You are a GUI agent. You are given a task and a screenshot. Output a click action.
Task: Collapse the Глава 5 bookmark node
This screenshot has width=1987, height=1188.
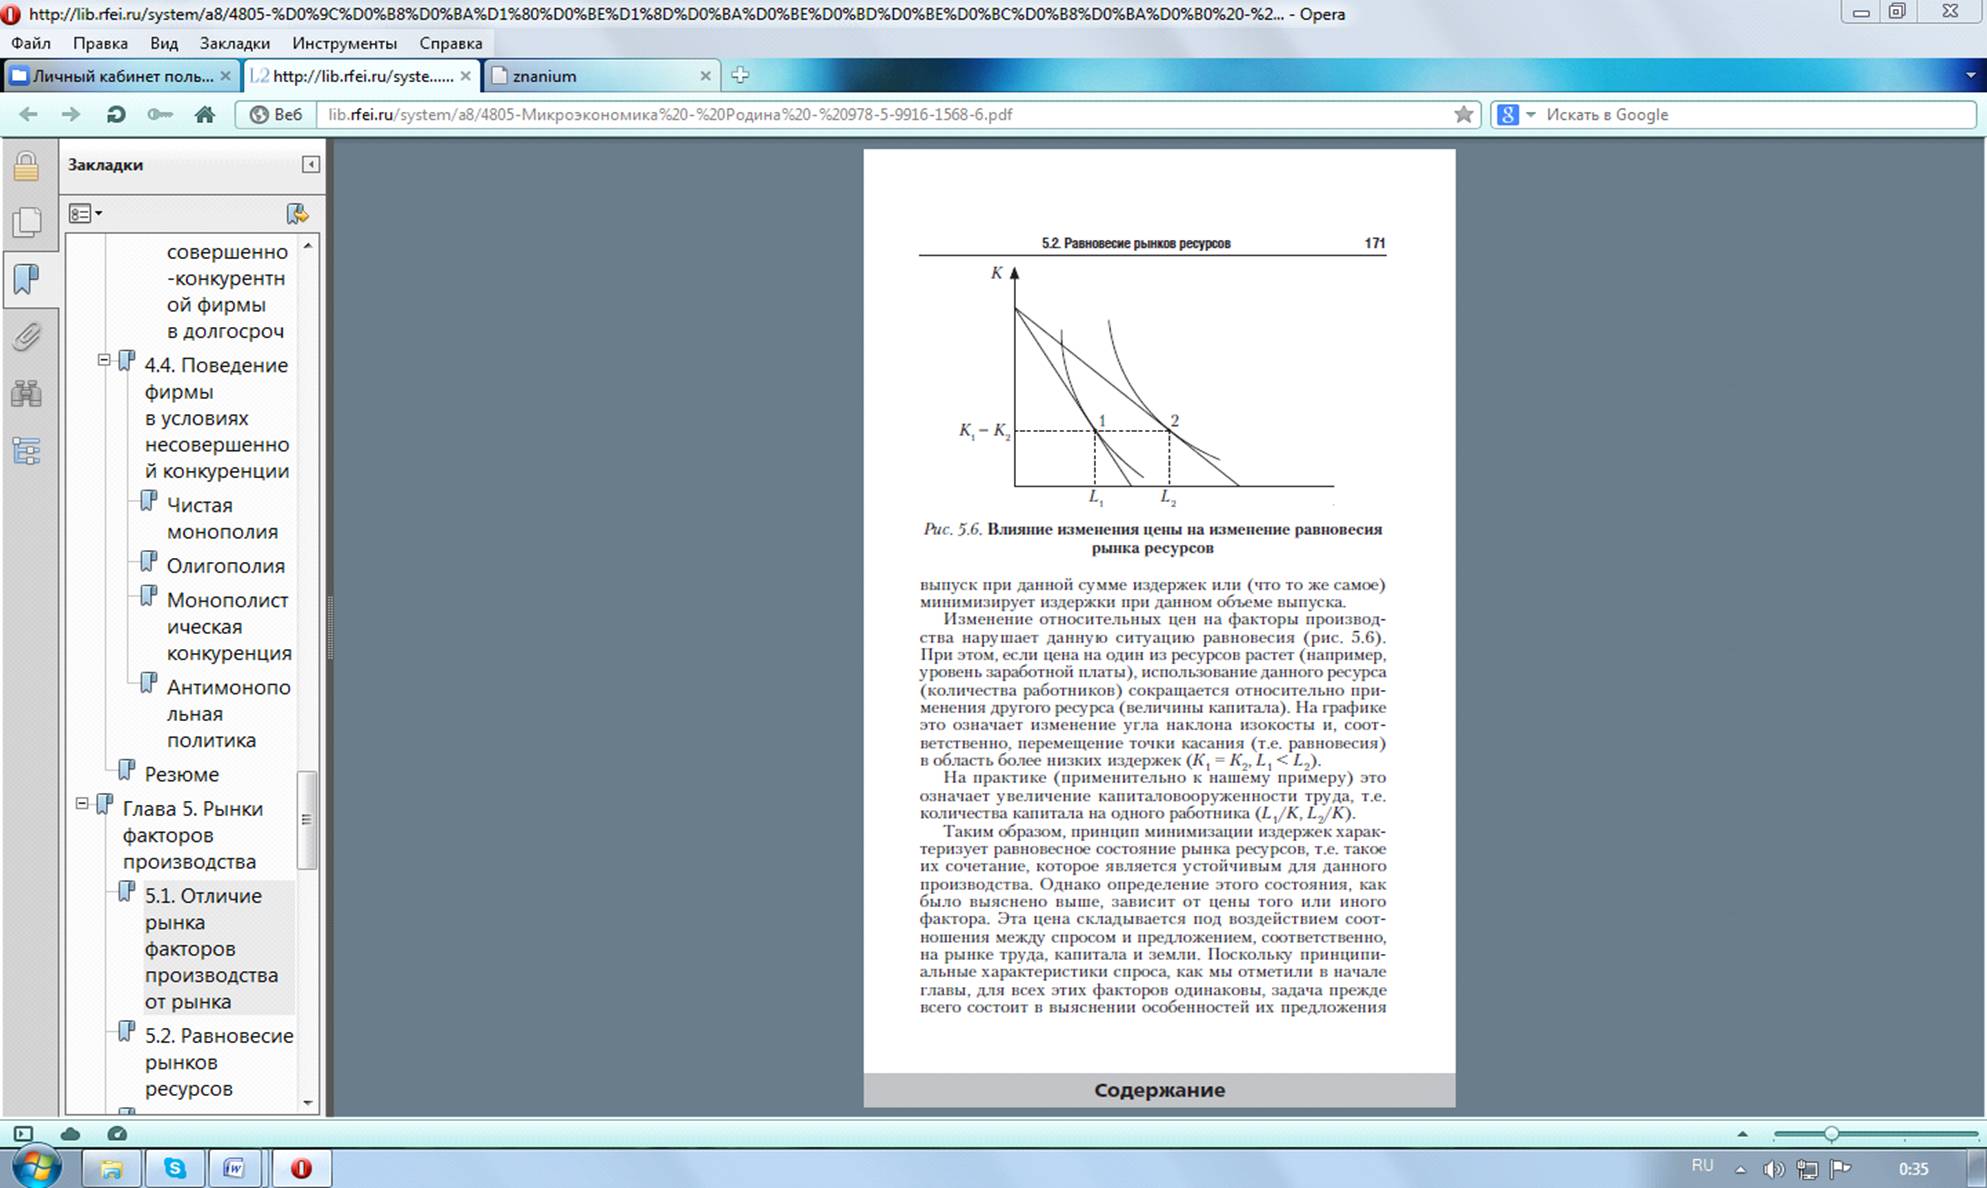82,803
